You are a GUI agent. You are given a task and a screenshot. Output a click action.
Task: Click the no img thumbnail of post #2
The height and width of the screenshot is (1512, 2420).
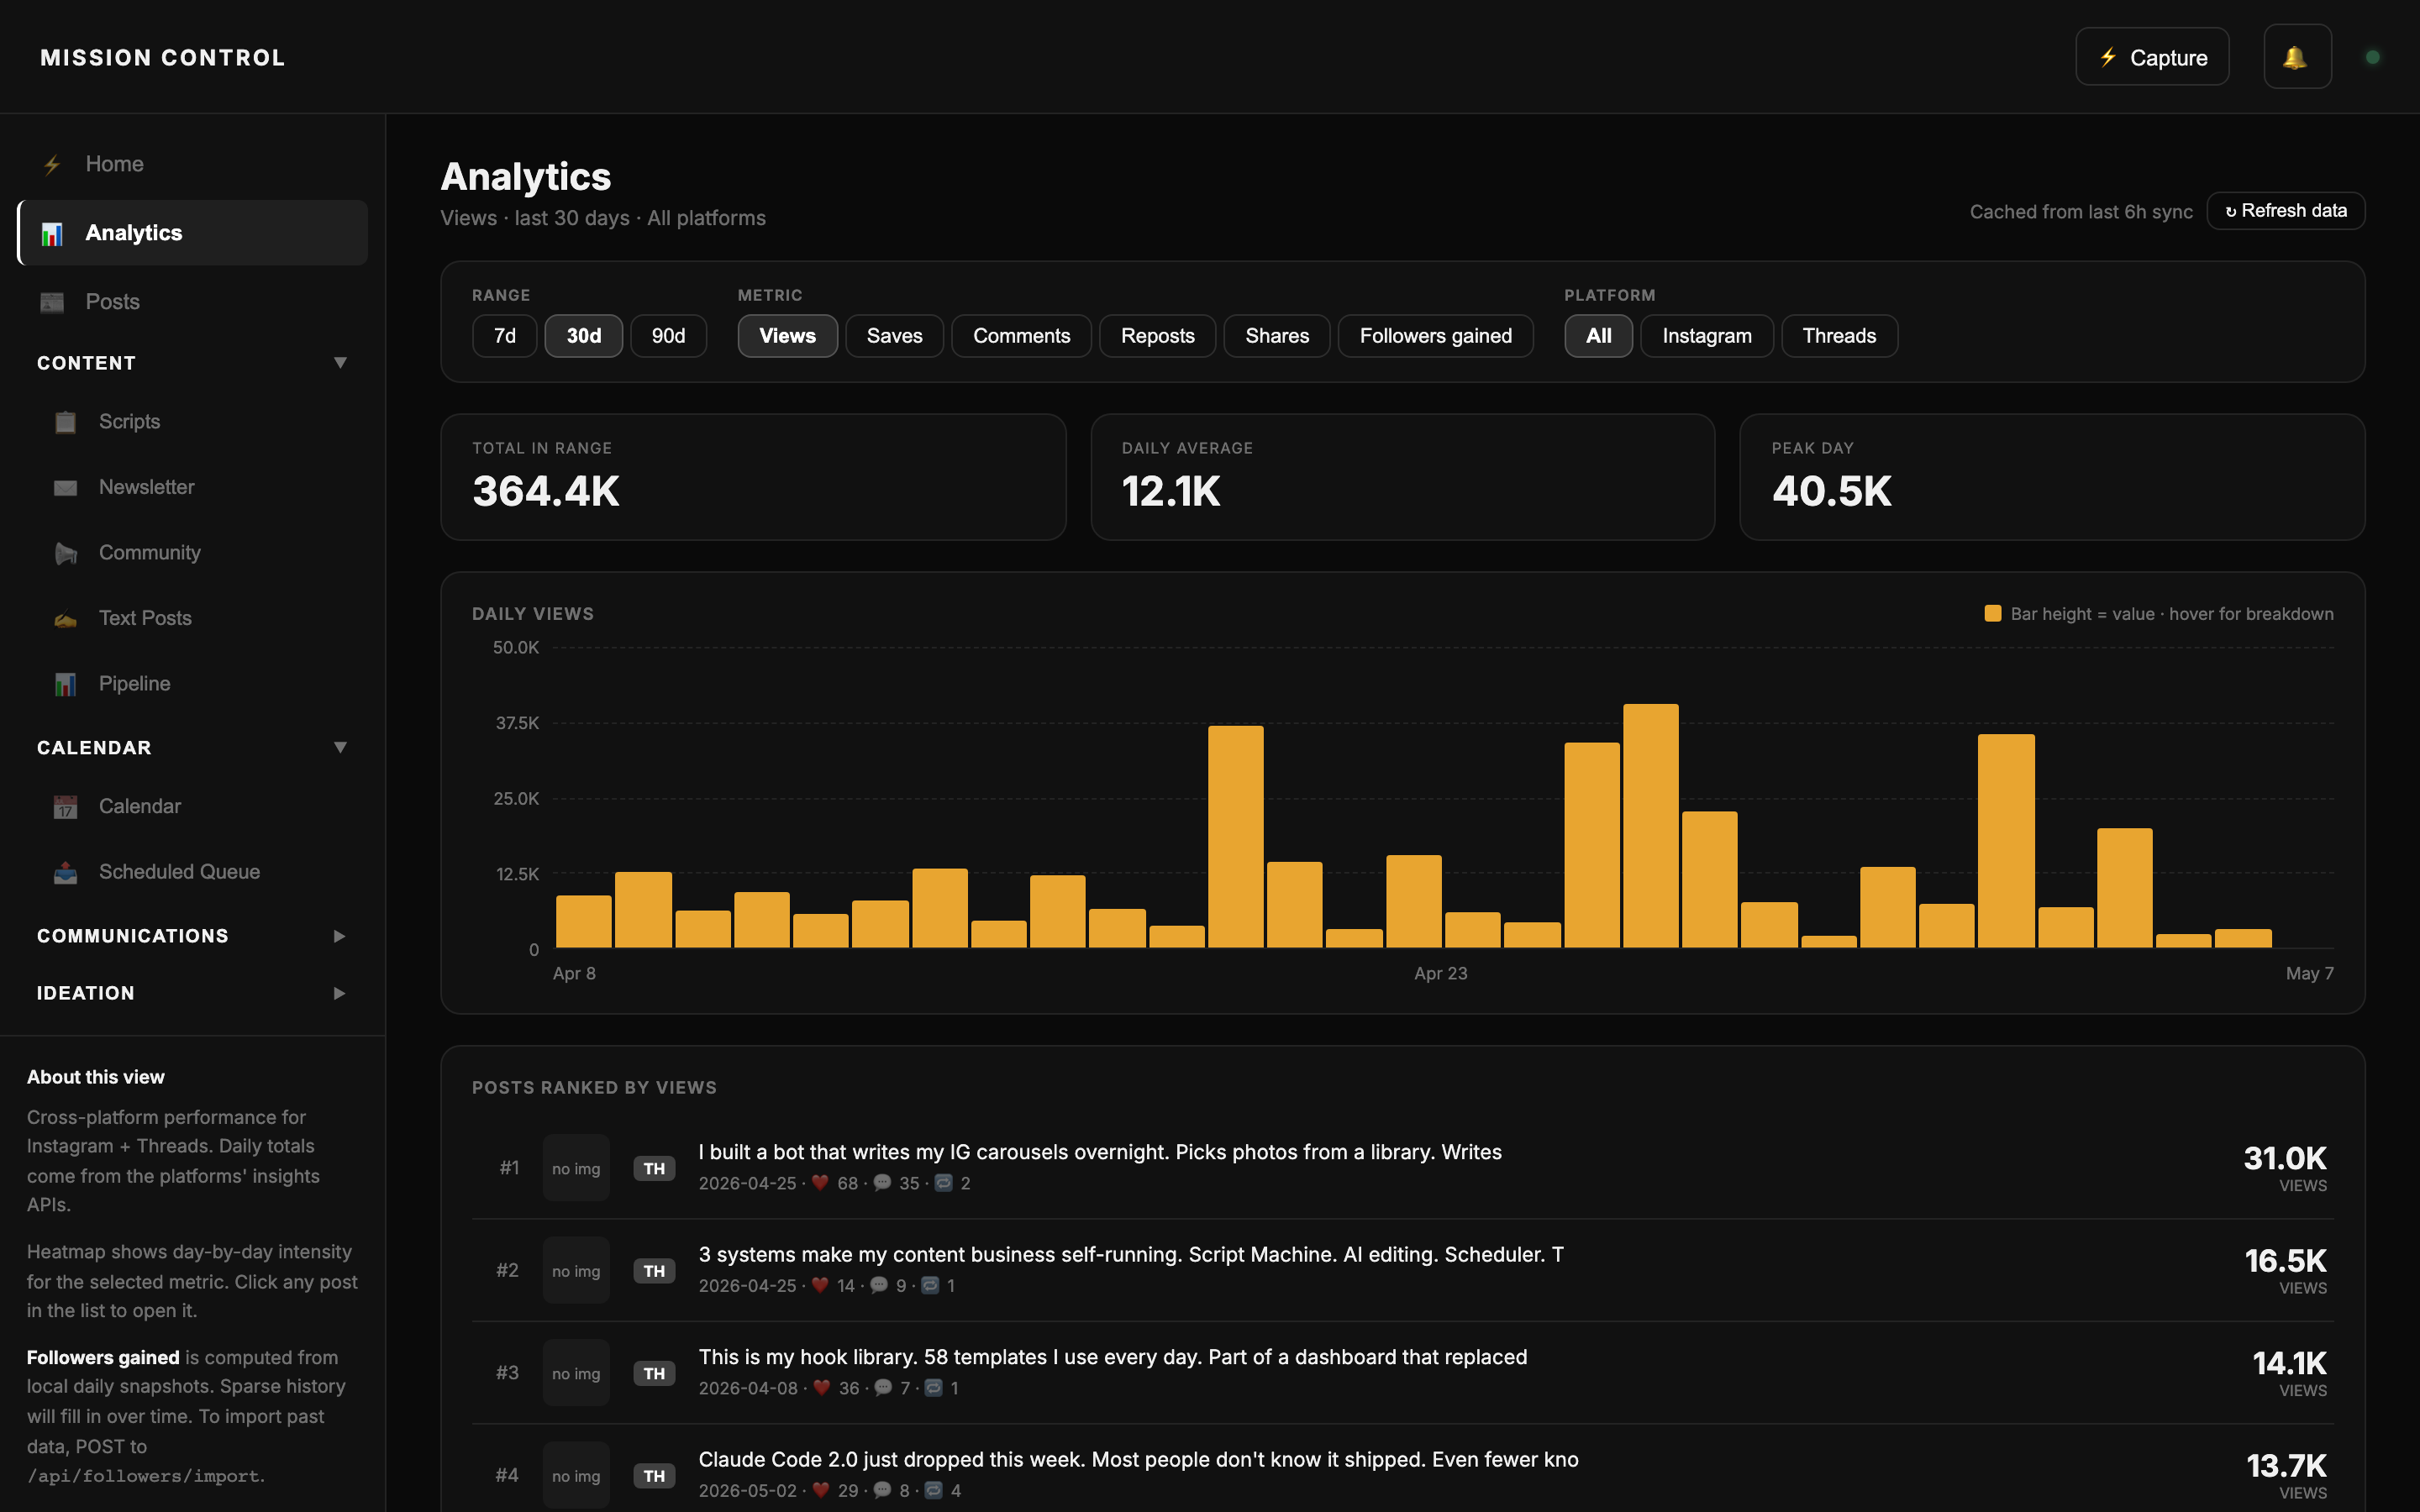tap(576, 1271)
